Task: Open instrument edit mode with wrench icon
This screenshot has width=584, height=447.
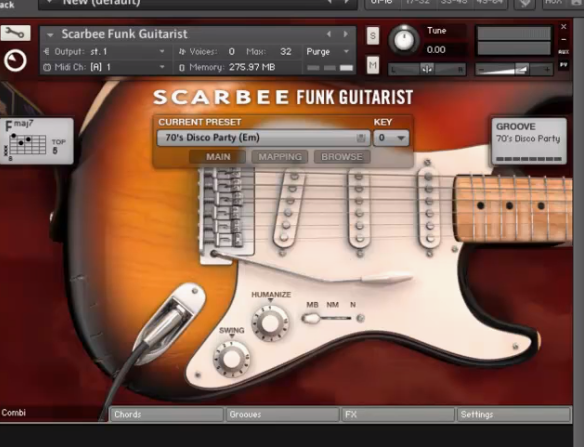Action: point(15,34)
